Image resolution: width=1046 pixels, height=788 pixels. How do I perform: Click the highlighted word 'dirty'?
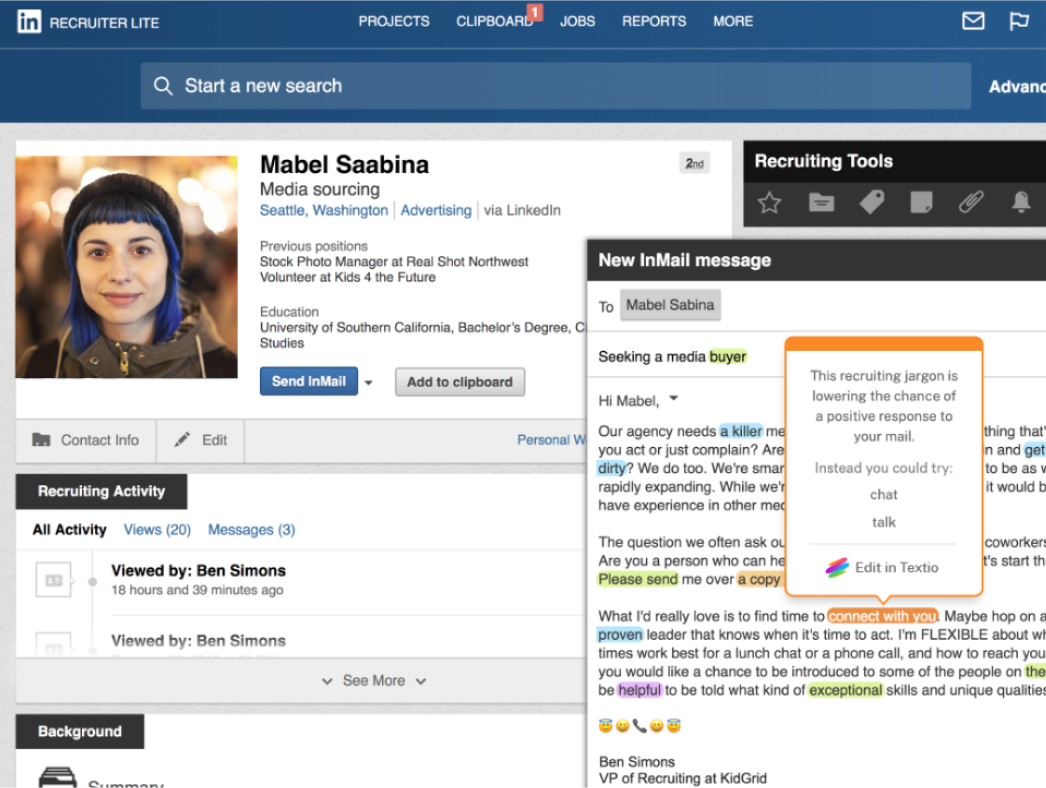612,468
